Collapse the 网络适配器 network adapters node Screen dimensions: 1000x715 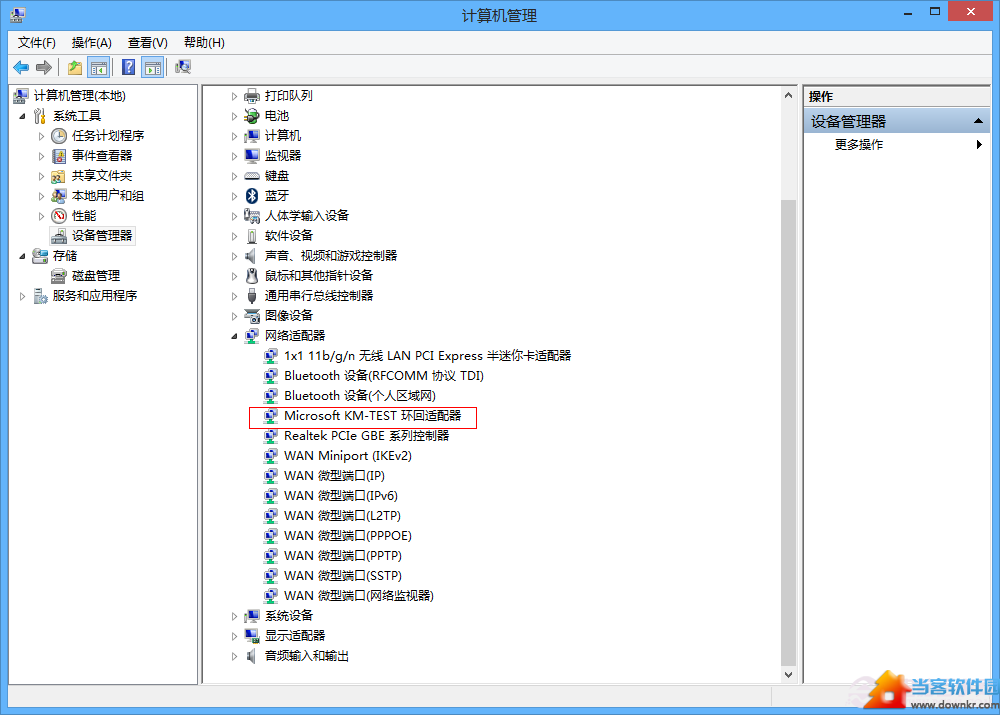tap(235, 336)
